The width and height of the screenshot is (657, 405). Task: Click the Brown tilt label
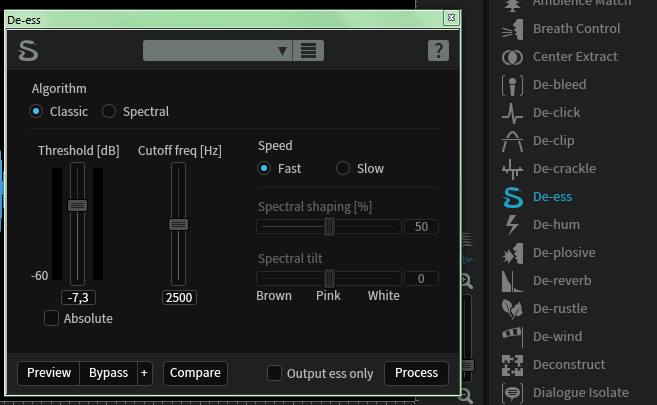click(x=274, y=296)
